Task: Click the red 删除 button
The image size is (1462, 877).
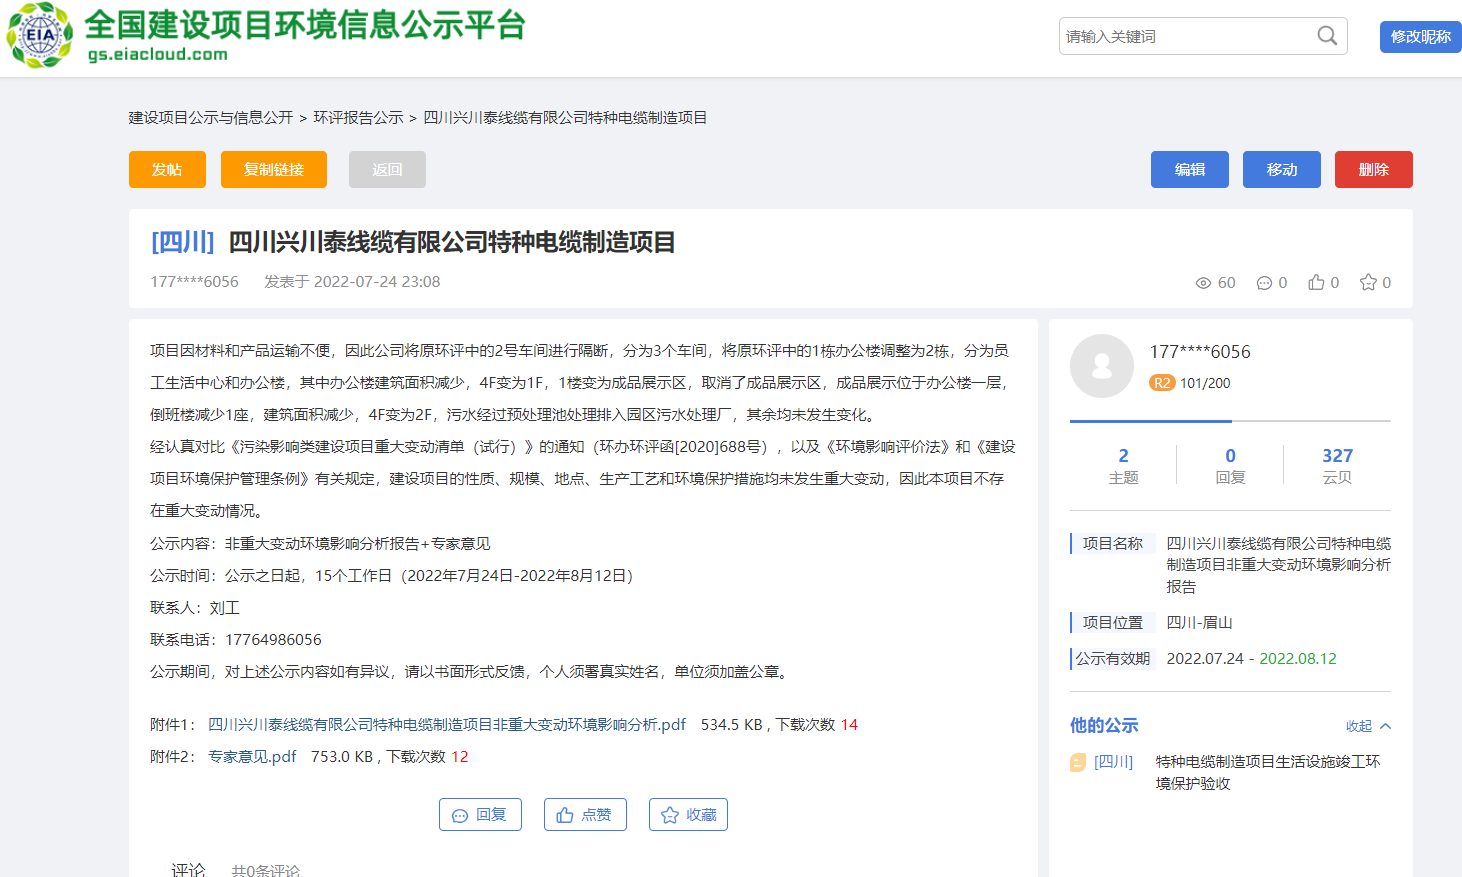Action: click(x=1374, y=169)
